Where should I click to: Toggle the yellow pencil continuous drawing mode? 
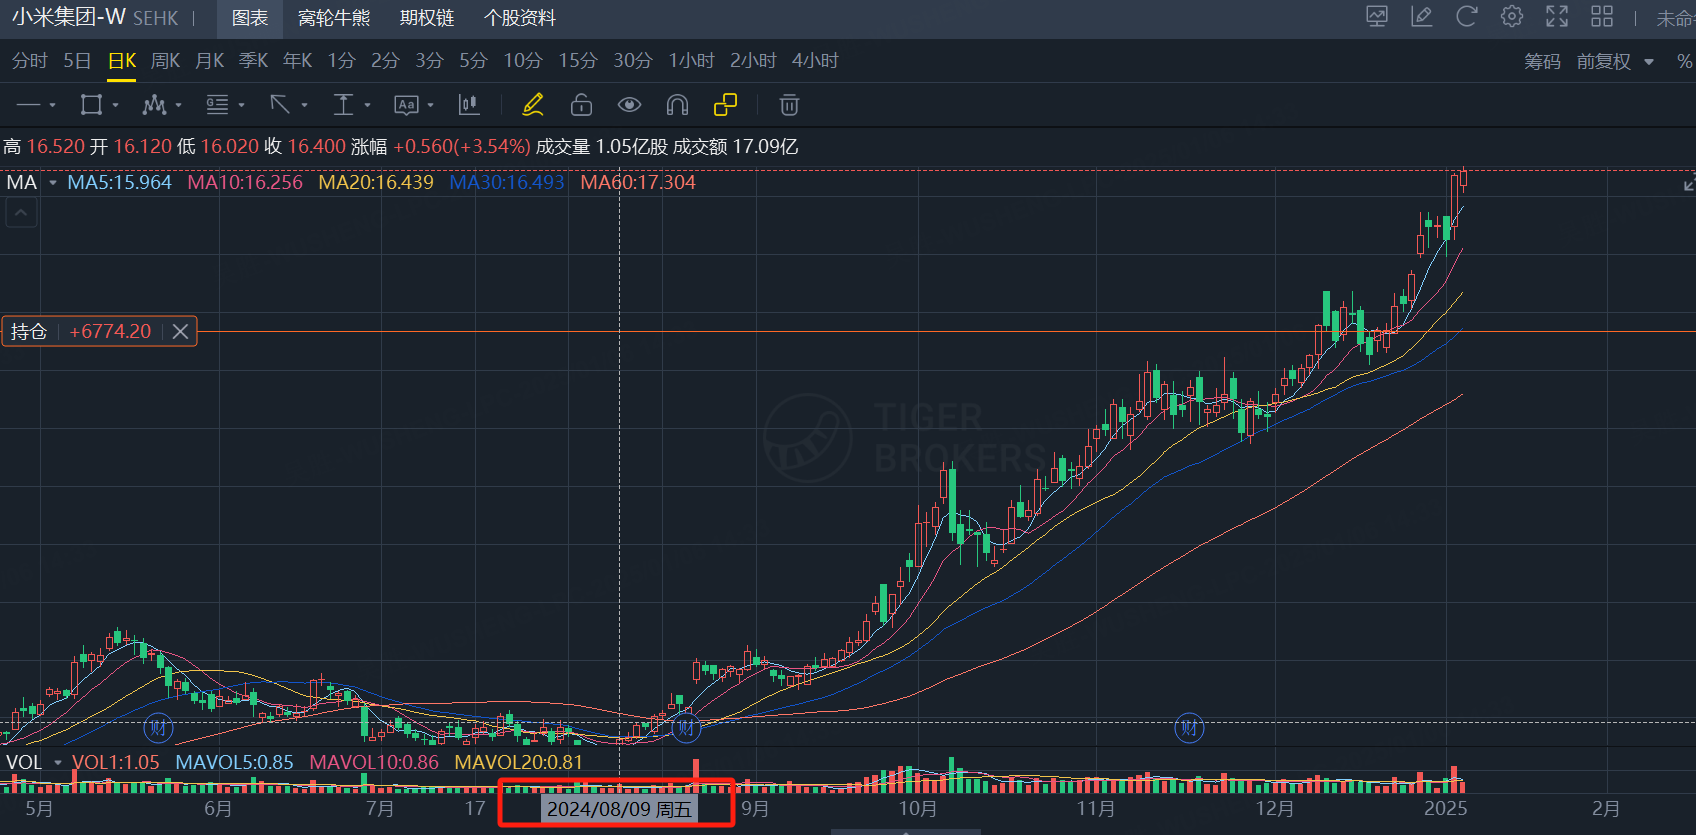(x=533, y=105)
